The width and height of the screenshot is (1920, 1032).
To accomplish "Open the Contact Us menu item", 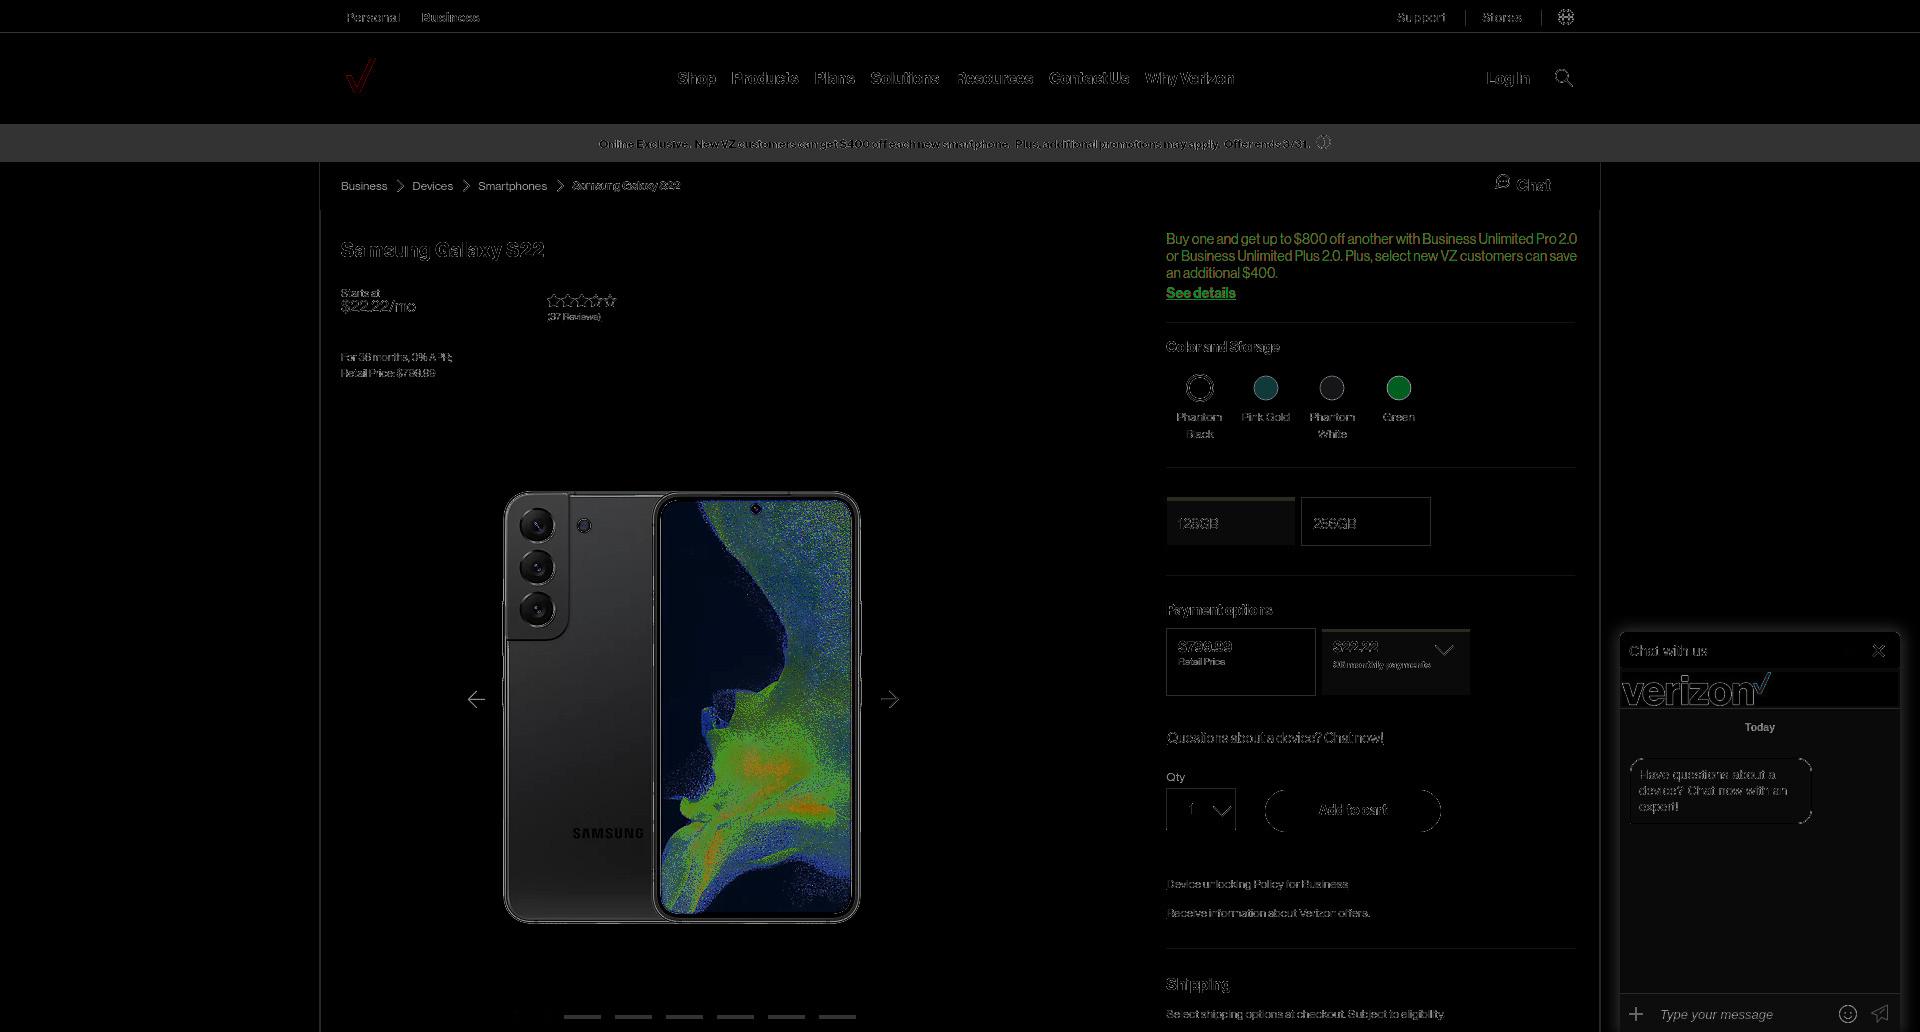I will 1089,78.
